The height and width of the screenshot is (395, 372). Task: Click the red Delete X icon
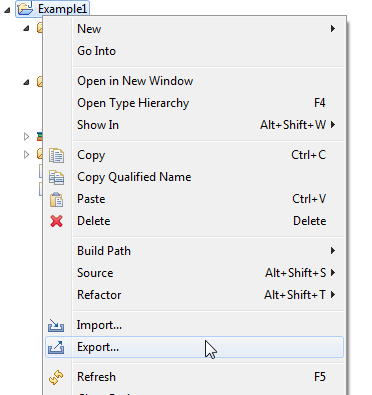click(56, 221)
